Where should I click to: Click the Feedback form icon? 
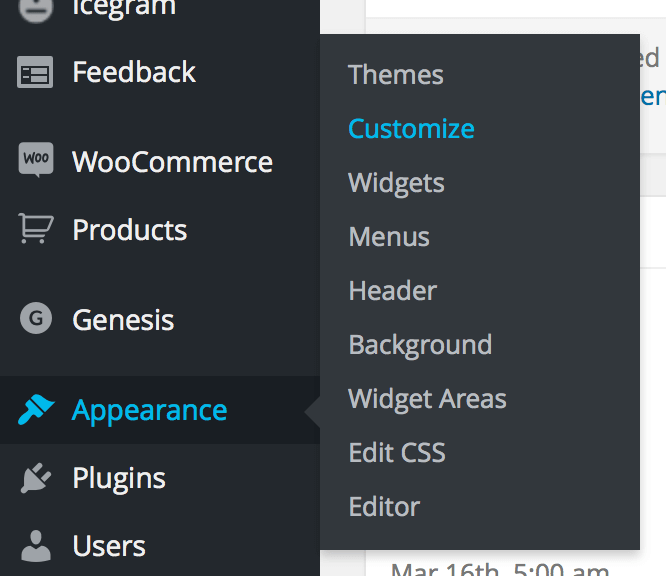point(35,72)
